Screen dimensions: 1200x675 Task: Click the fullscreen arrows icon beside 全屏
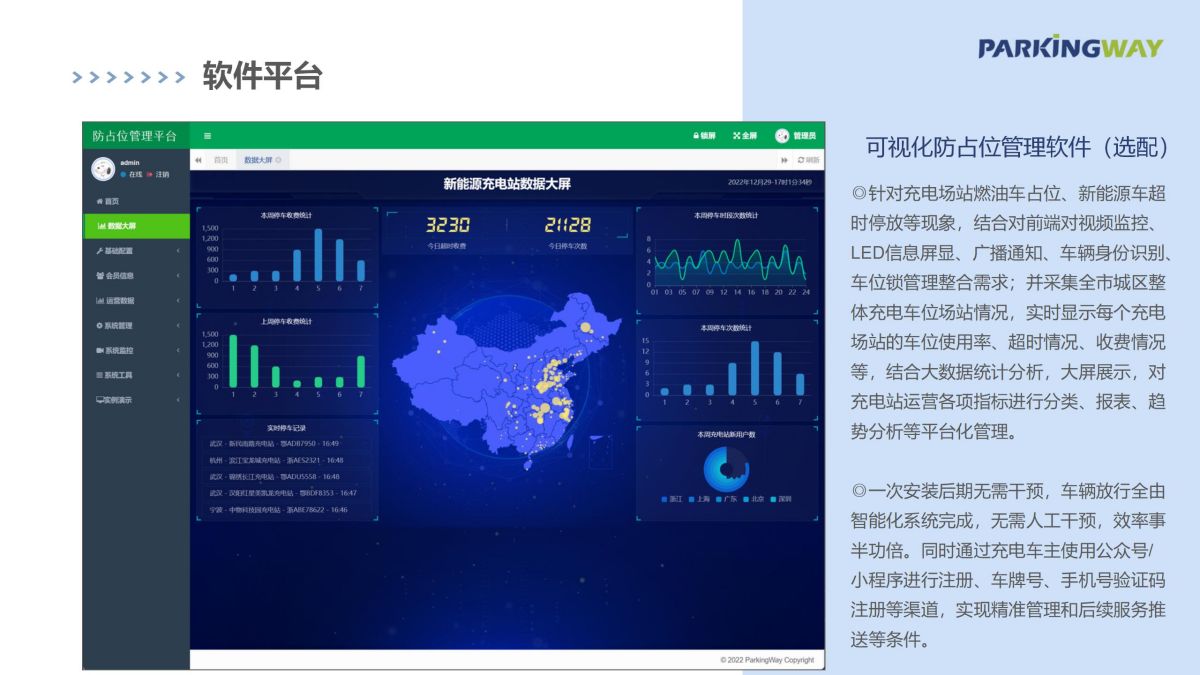click(x=737, y=136)
